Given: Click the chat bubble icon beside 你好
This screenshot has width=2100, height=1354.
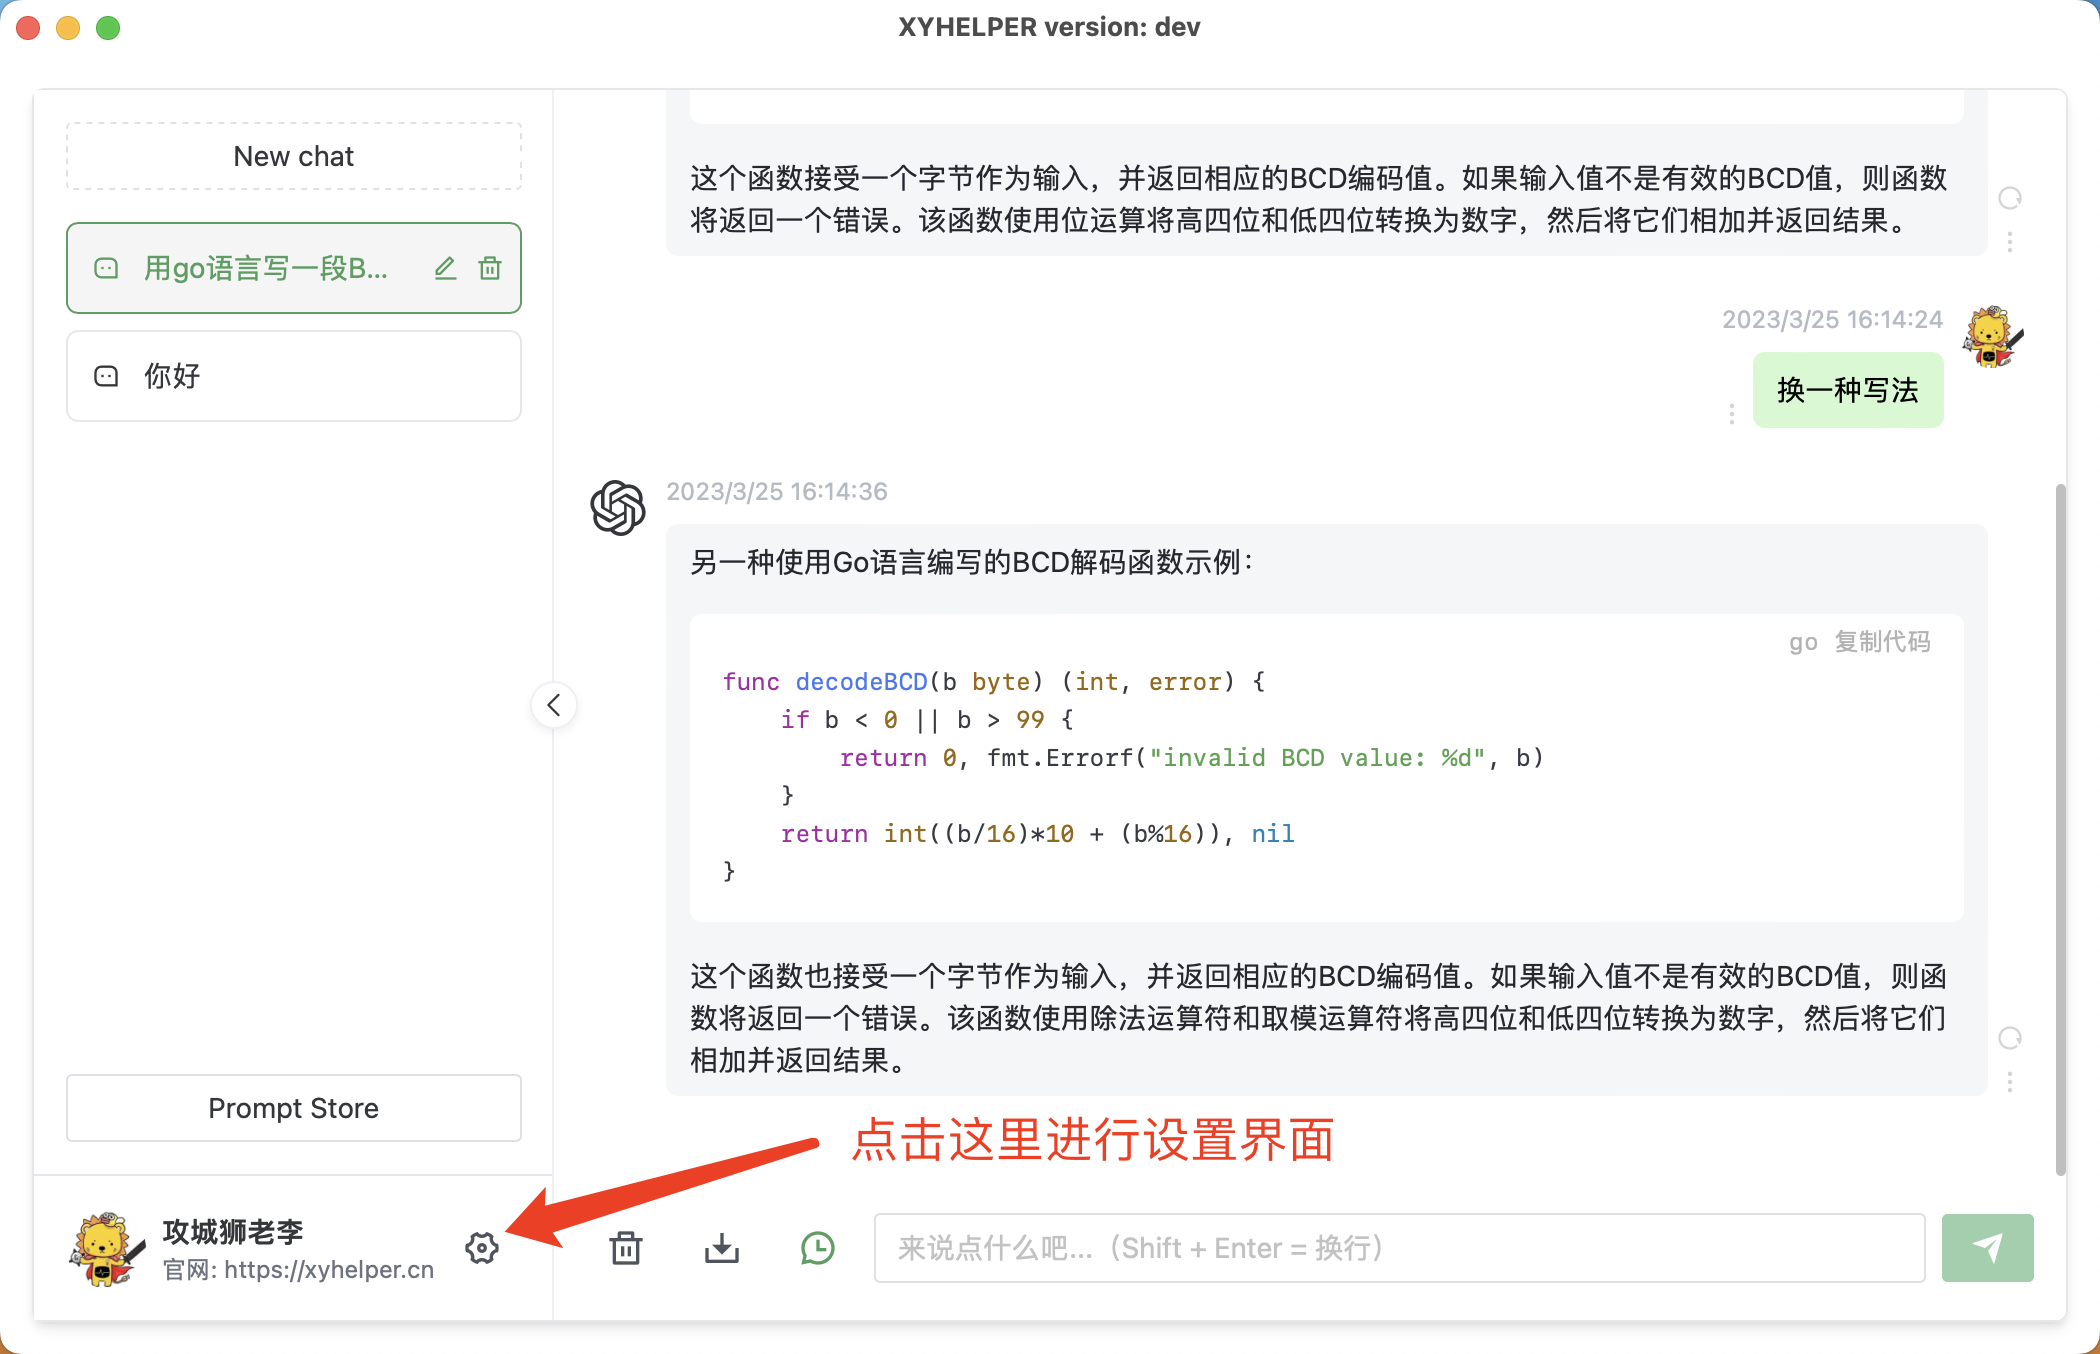Looking at the screenshot, I should tap(106, 376).
